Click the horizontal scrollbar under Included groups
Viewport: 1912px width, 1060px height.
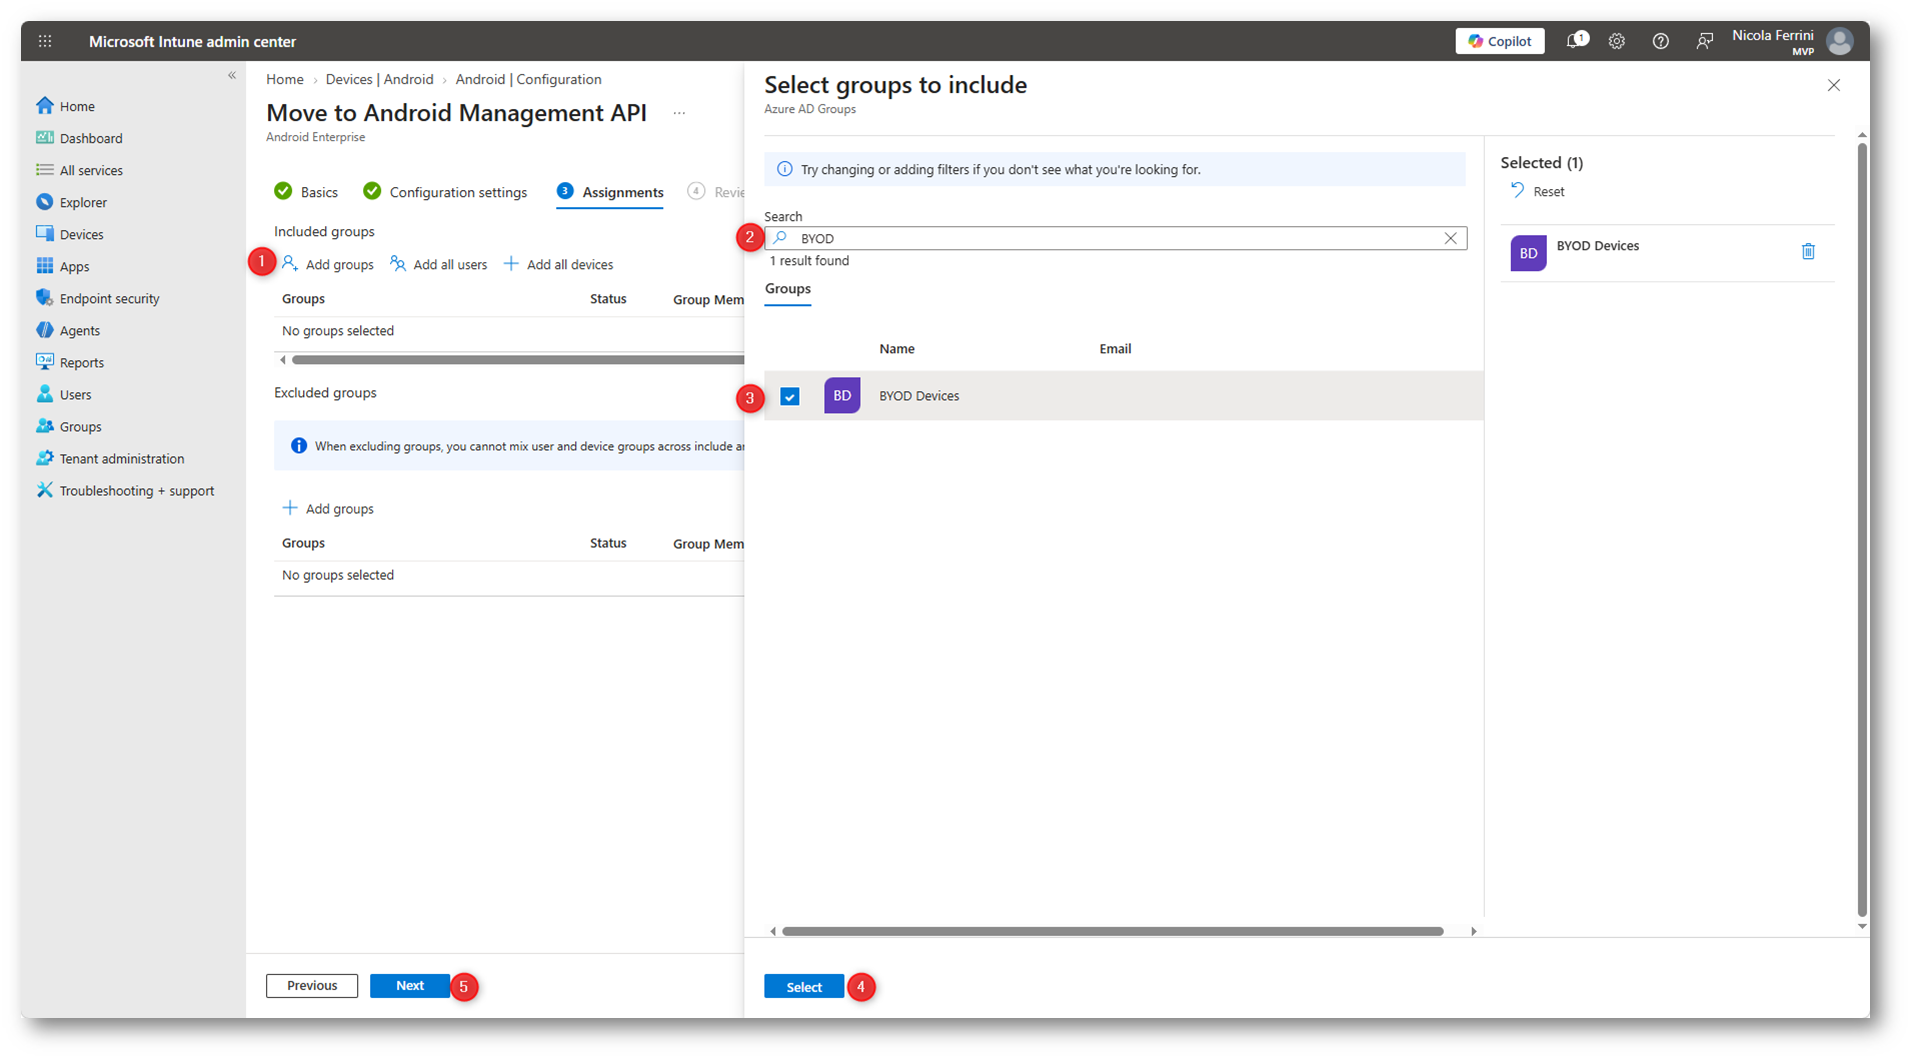(x=518, y=360)
